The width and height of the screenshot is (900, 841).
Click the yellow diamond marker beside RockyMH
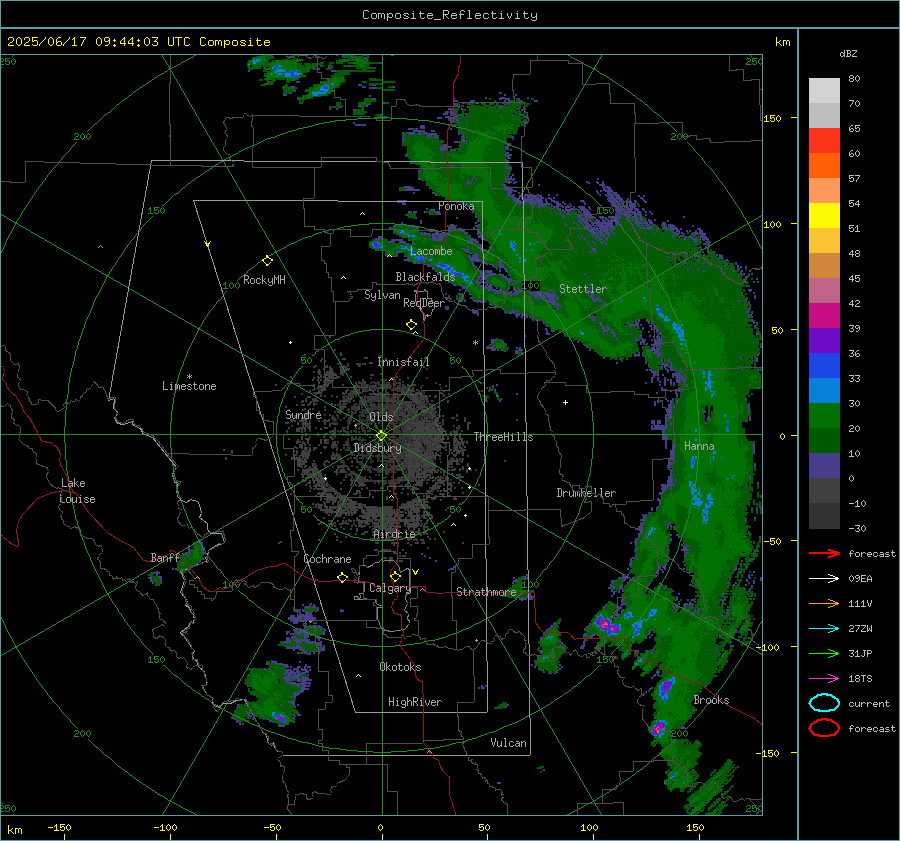(x=267, y=261)
